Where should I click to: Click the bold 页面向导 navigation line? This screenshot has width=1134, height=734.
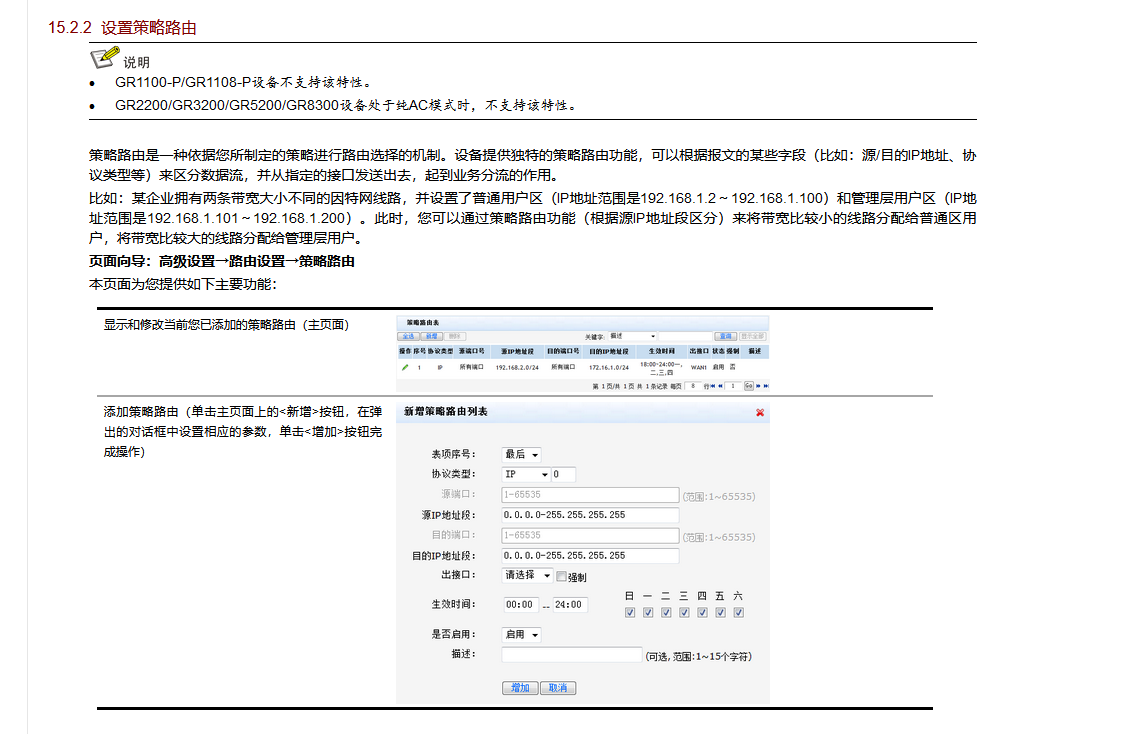[221, 261]
